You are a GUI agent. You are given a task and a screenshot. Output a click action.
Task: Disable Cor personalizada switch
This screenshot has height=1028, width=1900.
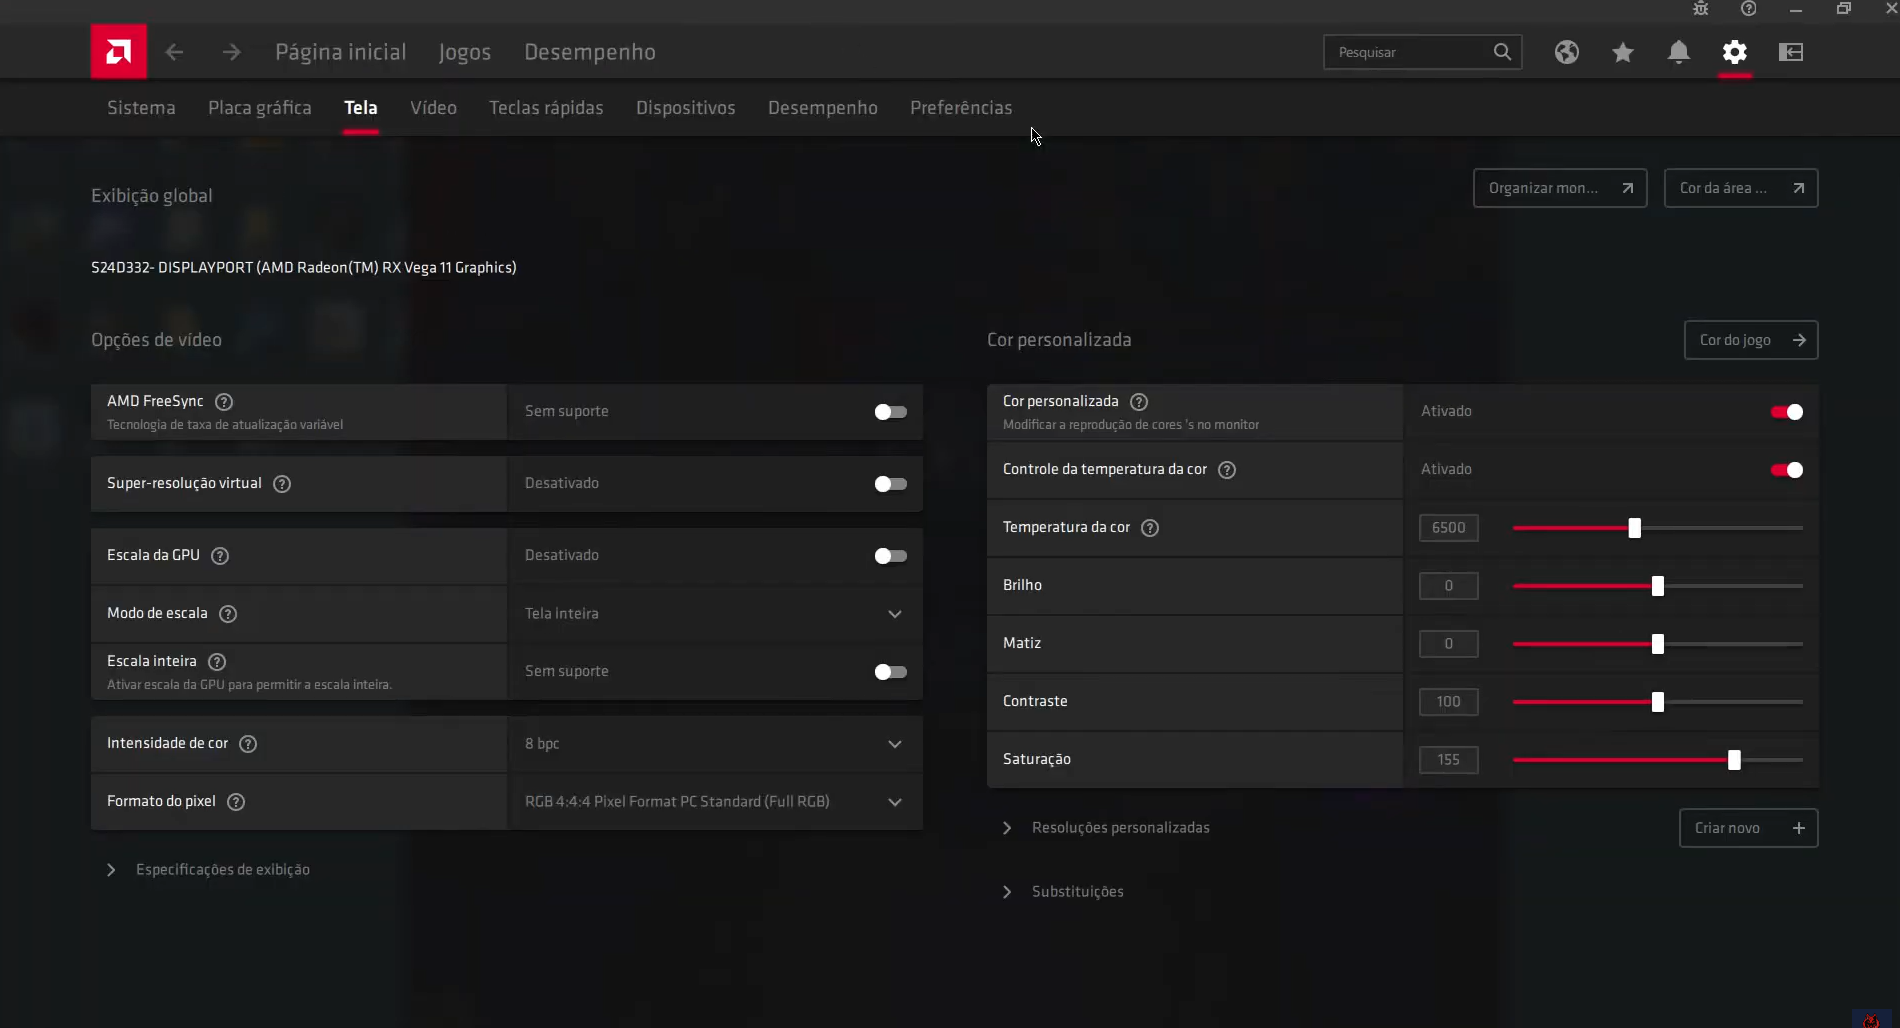[1787, 412]
